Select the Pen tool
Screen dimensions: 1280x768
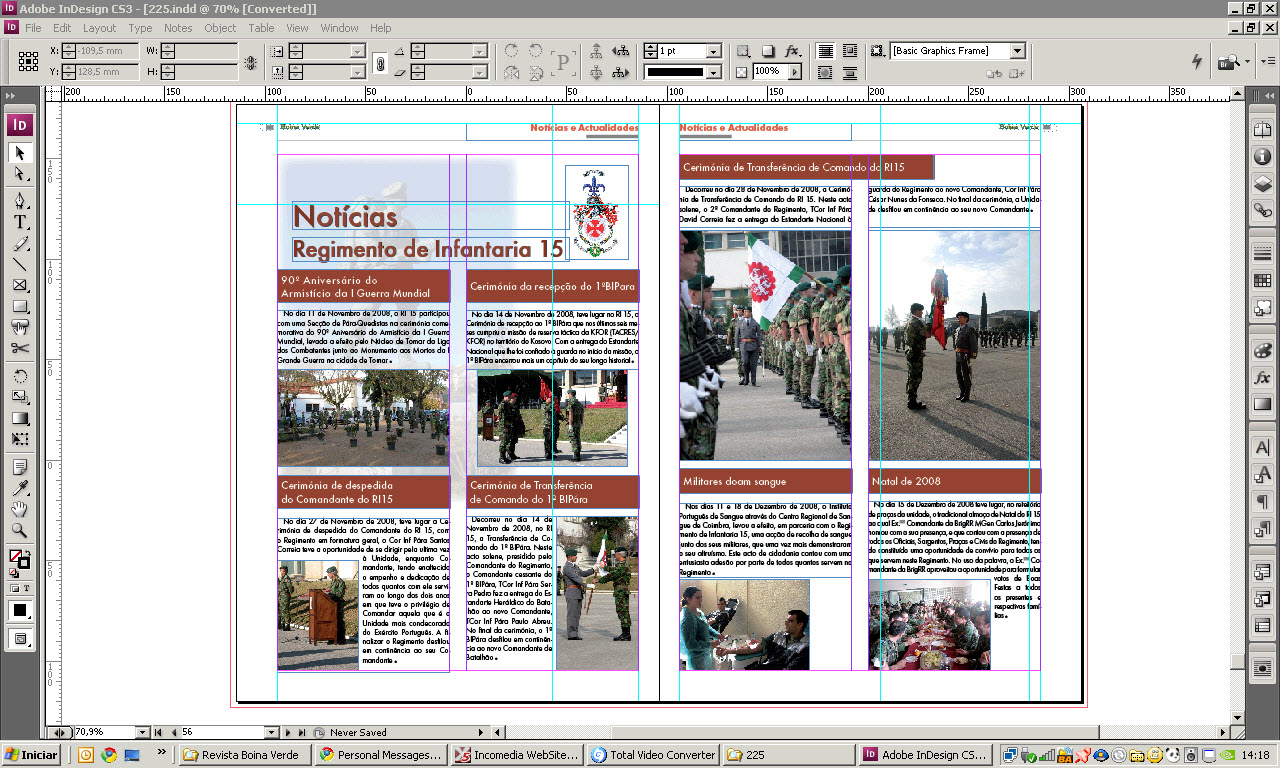point(20,201)
